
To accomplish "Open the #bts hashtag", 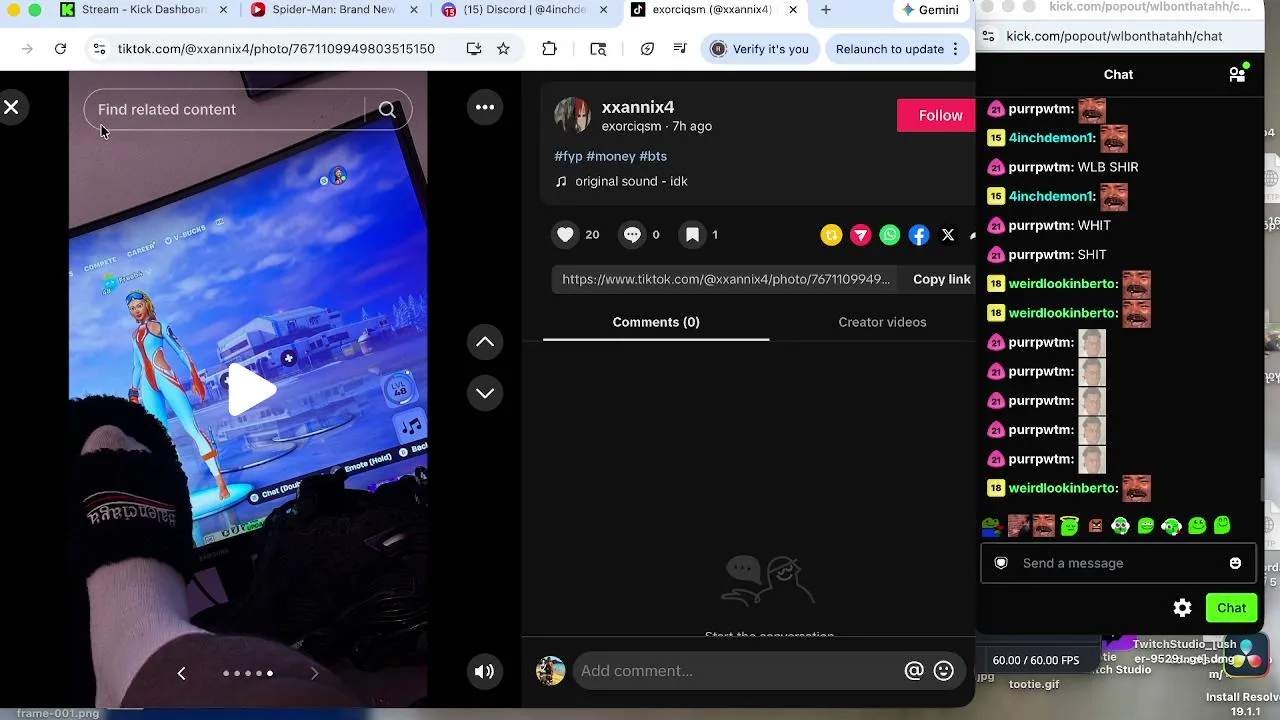I will click(653, 157).
